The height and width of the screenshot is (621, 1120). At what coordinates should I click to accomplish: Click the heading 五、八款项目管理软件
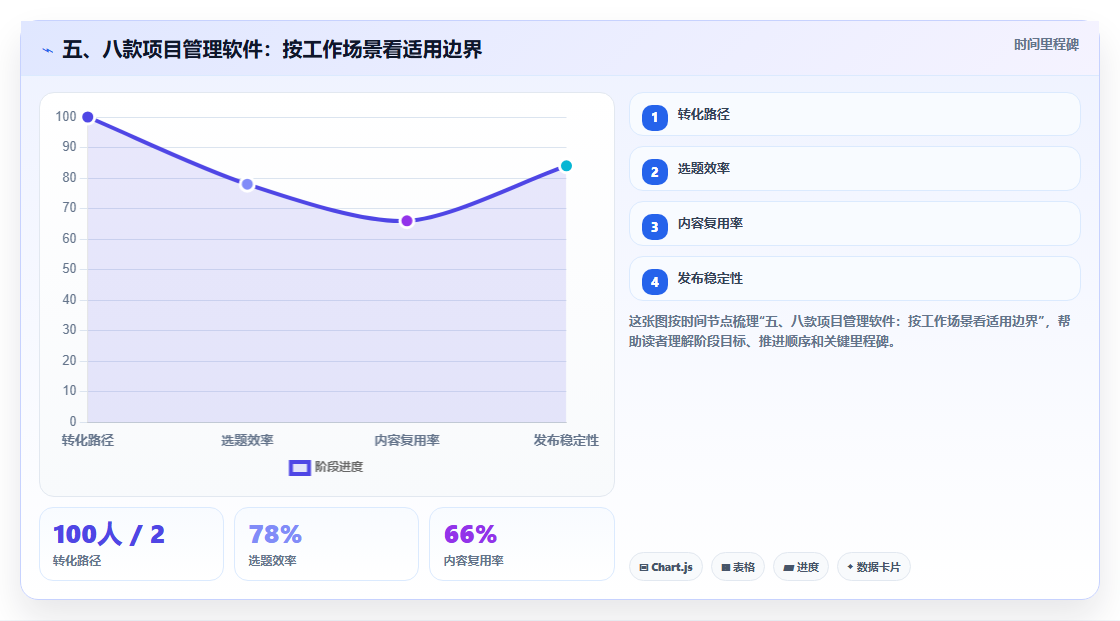click(x=272, y=50)
